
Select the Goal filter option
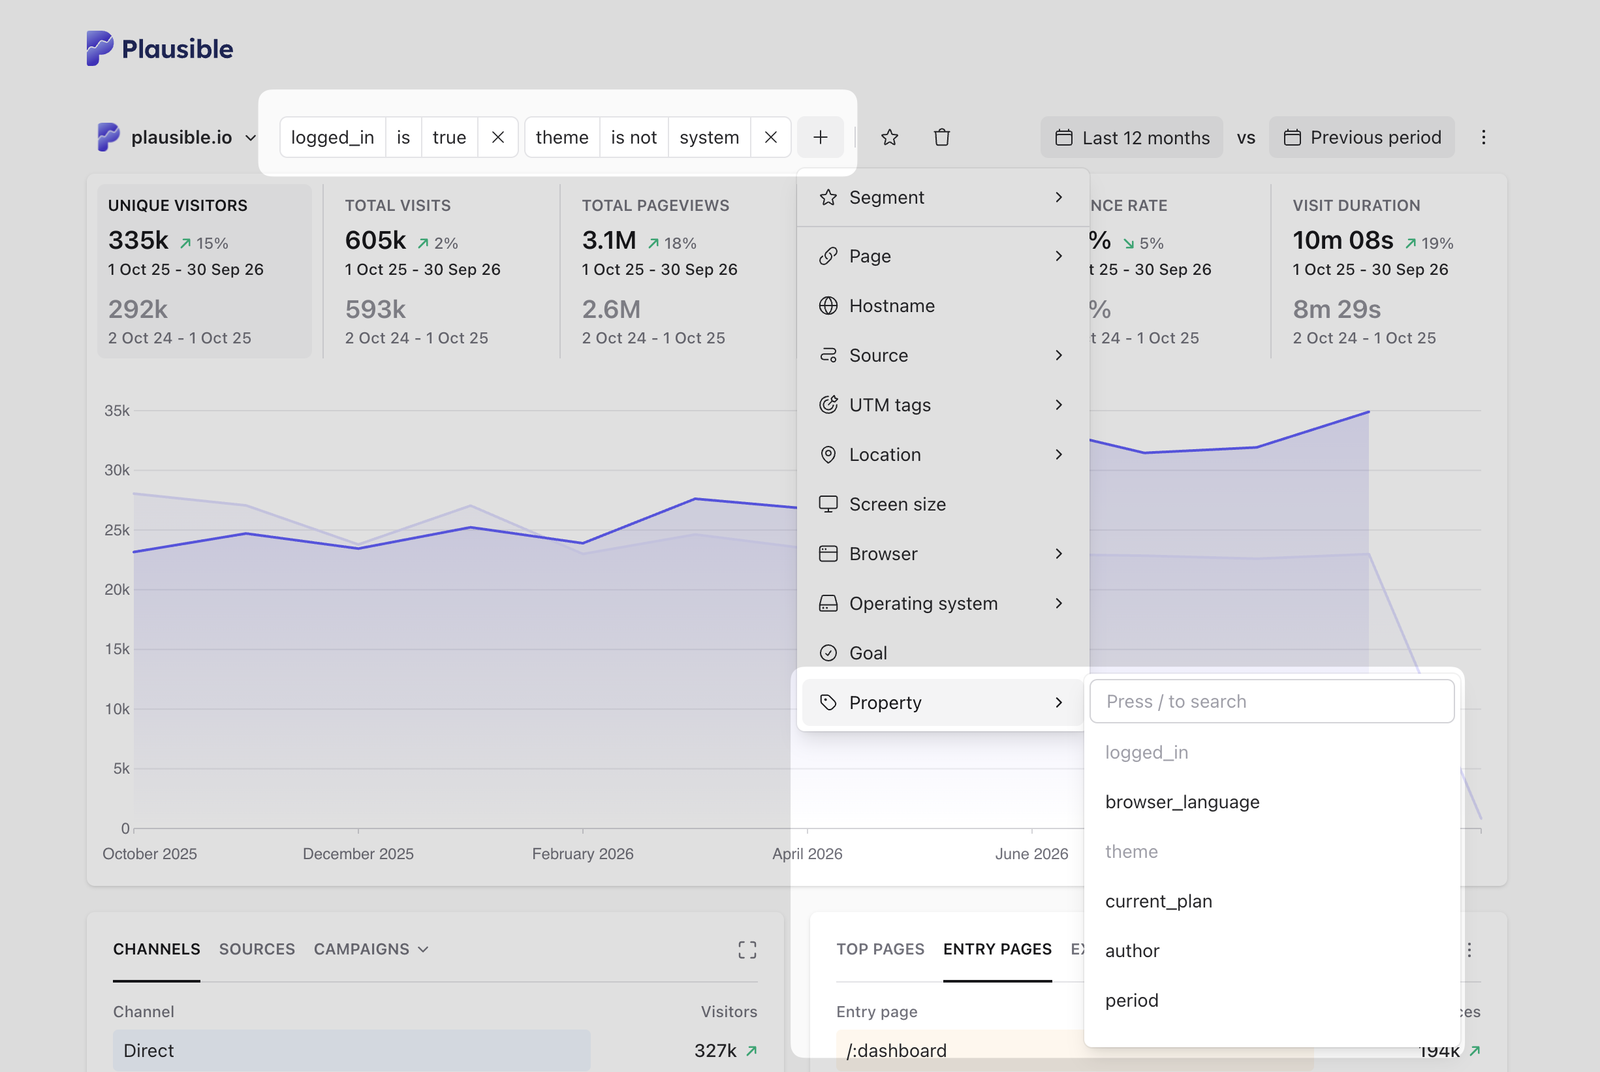coord(943,653)
